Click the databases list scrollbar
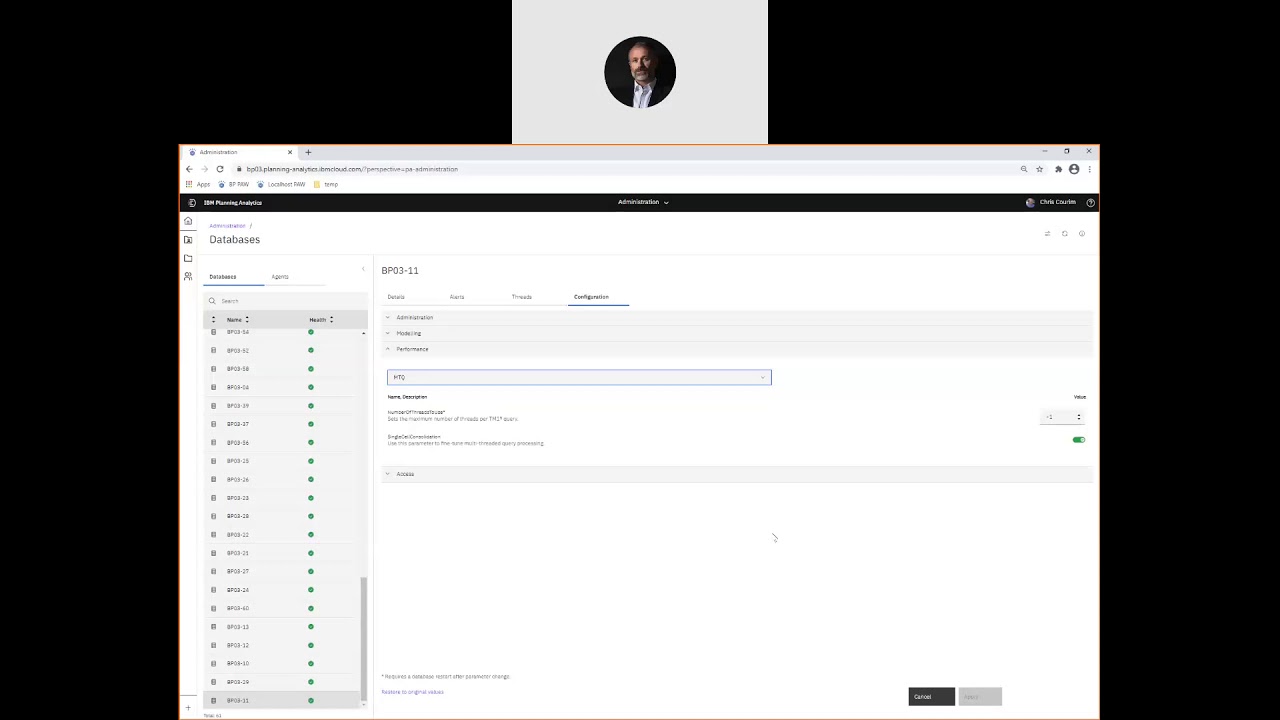The height and width of the screenshot is (720, 1280). tap(363, 638)
